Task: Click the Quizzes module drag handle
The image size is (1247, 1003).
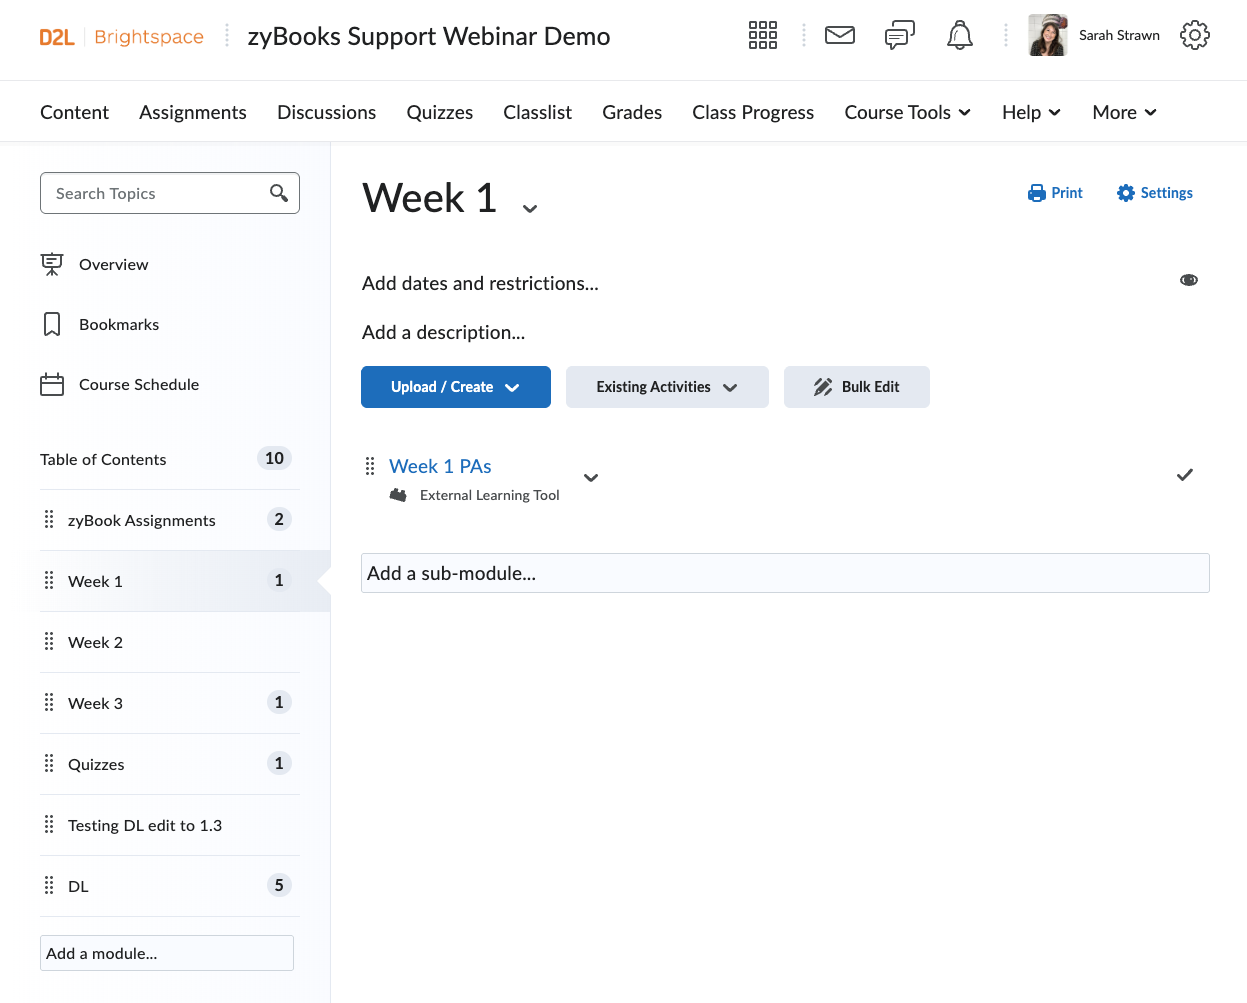Action: tap(49, 763)
